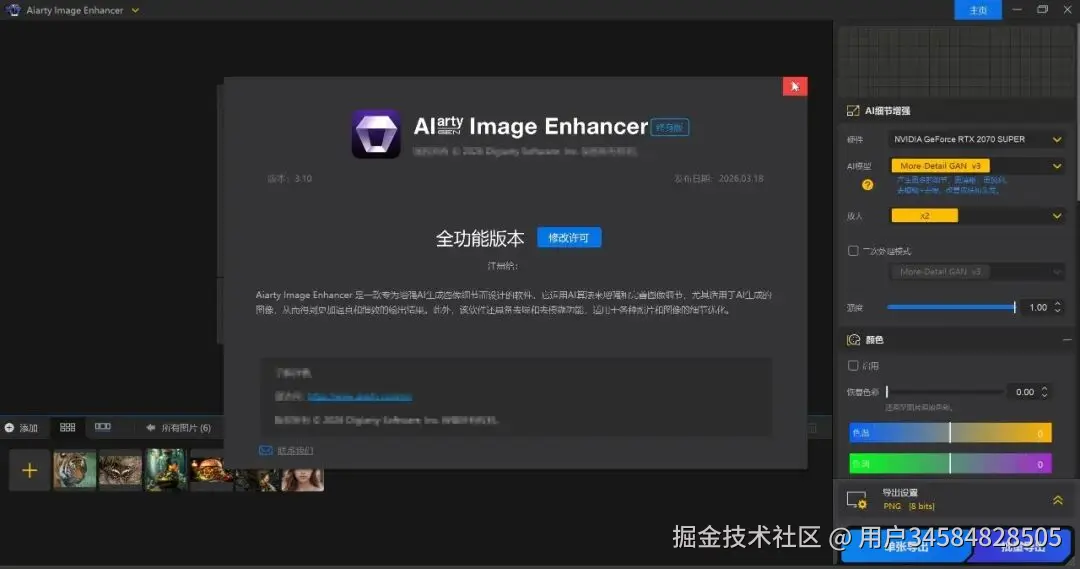The width and height of the screenshot is (1080, 569).
Task: Click the strength value field showing 1.00
Action: pyautogui.click(x=1038, y=307)
